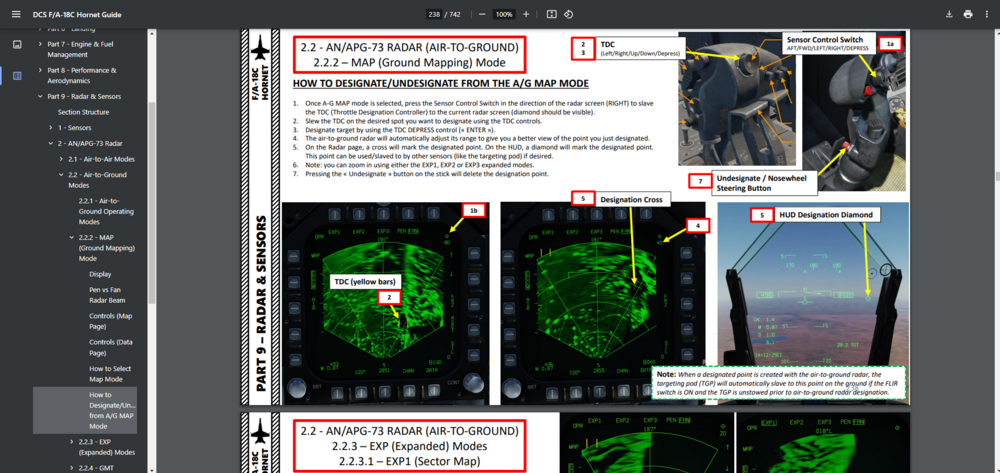Expand Part 8 - Performance & Aerodynamics chevron

coord(41,70)
